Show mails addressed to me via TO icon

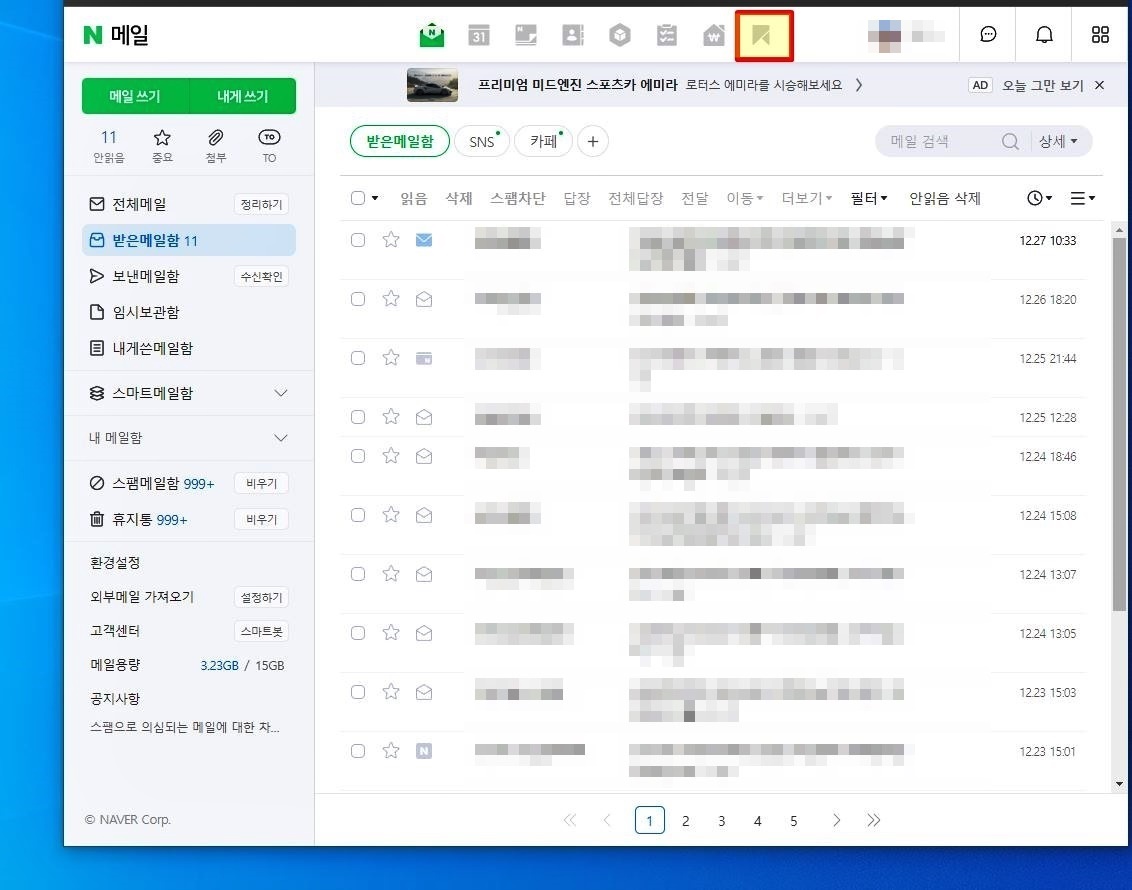(x=269, y=145)
